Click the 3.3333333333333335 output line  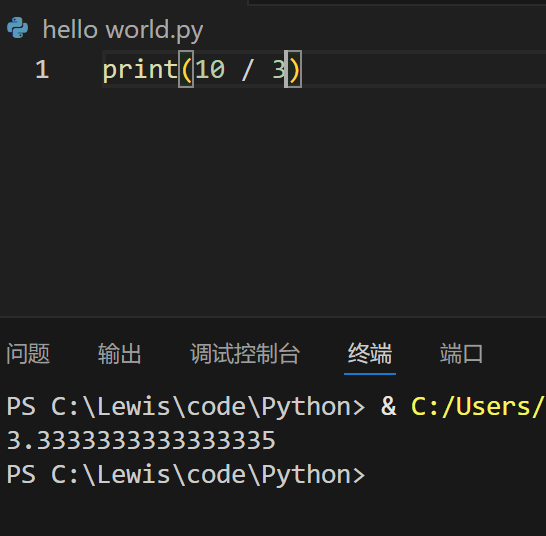point(141,440)
